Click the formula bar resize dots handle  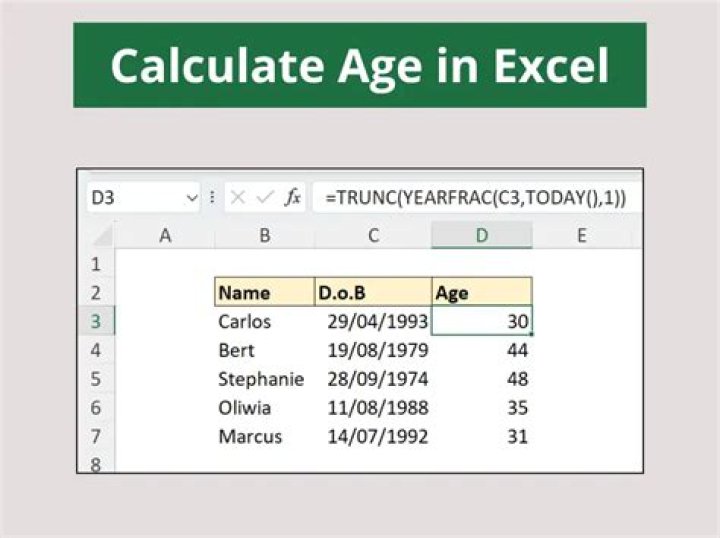[x=212, y=197]
